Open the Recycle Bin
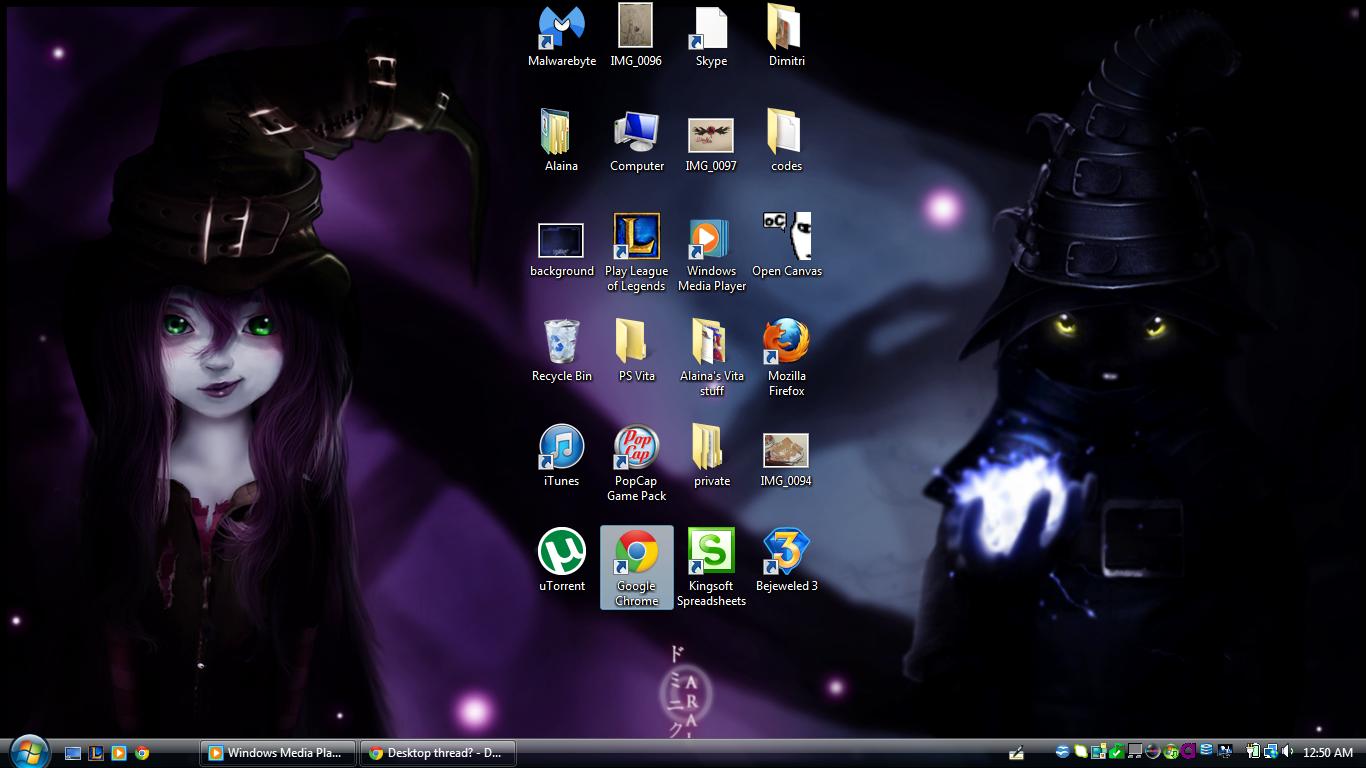This screenshot has width=1366, height=768. tap(561, 351)
